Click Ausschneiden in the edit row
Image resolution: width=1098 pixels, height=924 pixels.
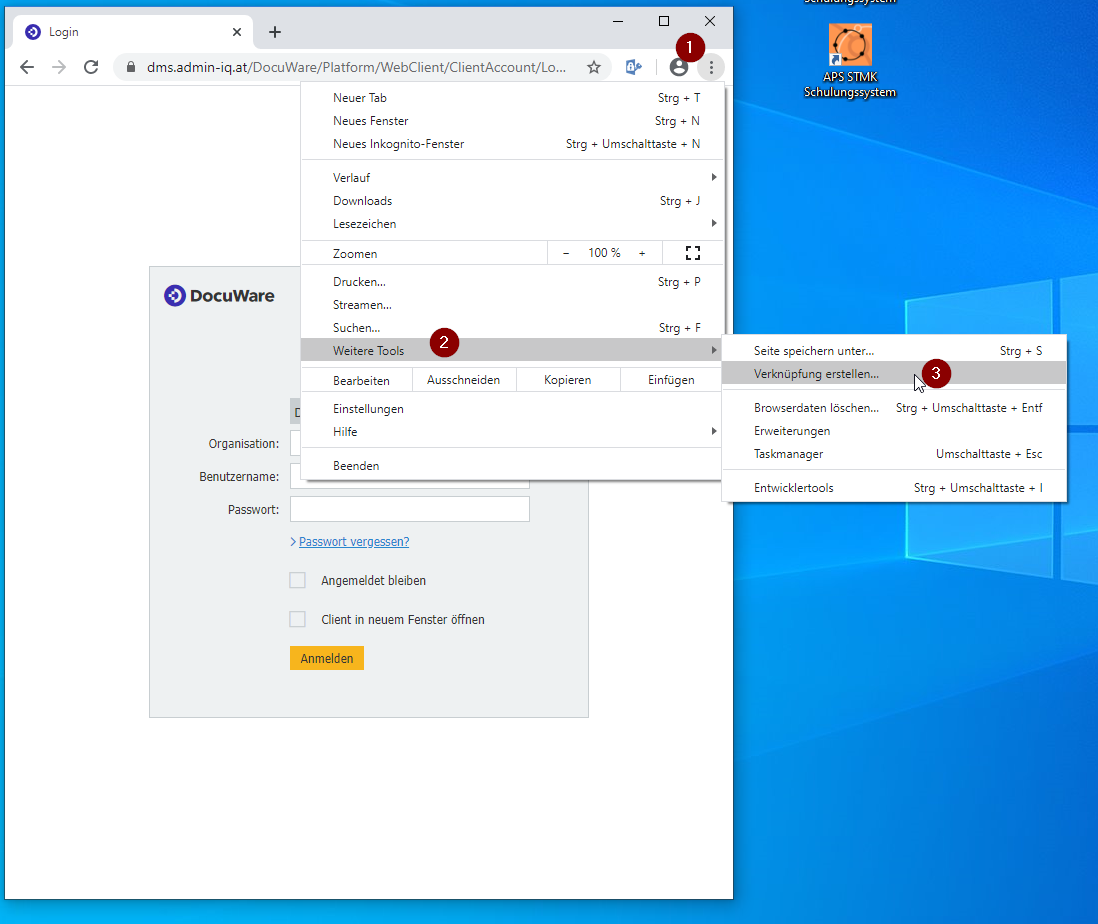[464, 380]
